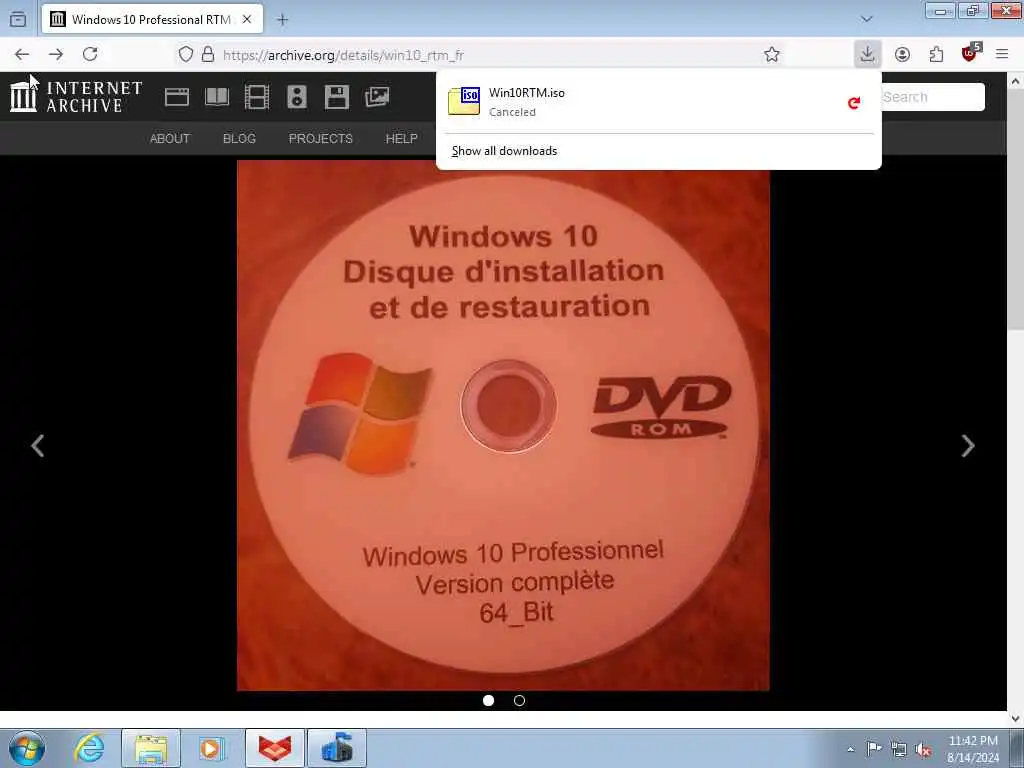Show next carousel image
This screenshot has height=768, width=1024.
pos(968,445)
